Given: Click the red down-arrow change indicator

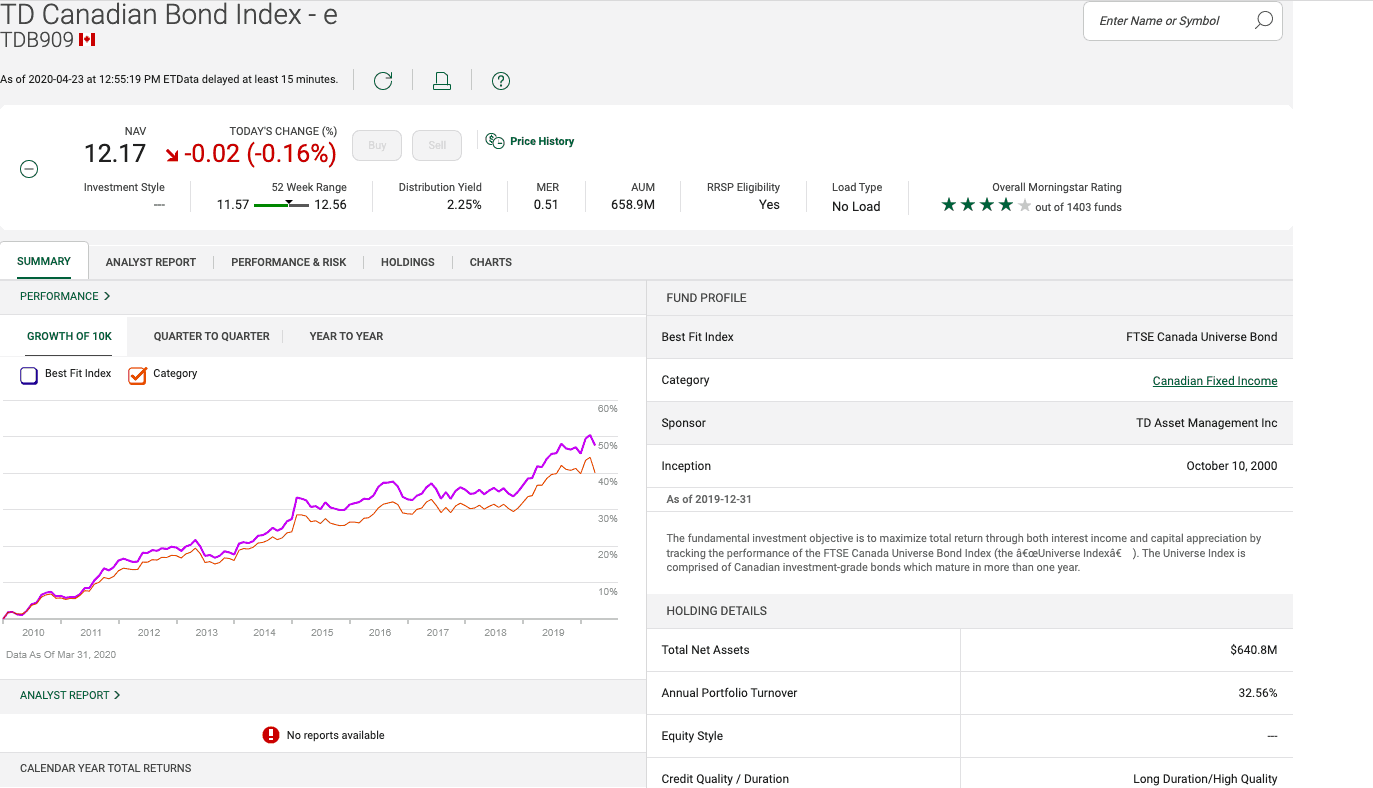Looking at the screenshot, I should pyautogui.click(x=172, y=155).
